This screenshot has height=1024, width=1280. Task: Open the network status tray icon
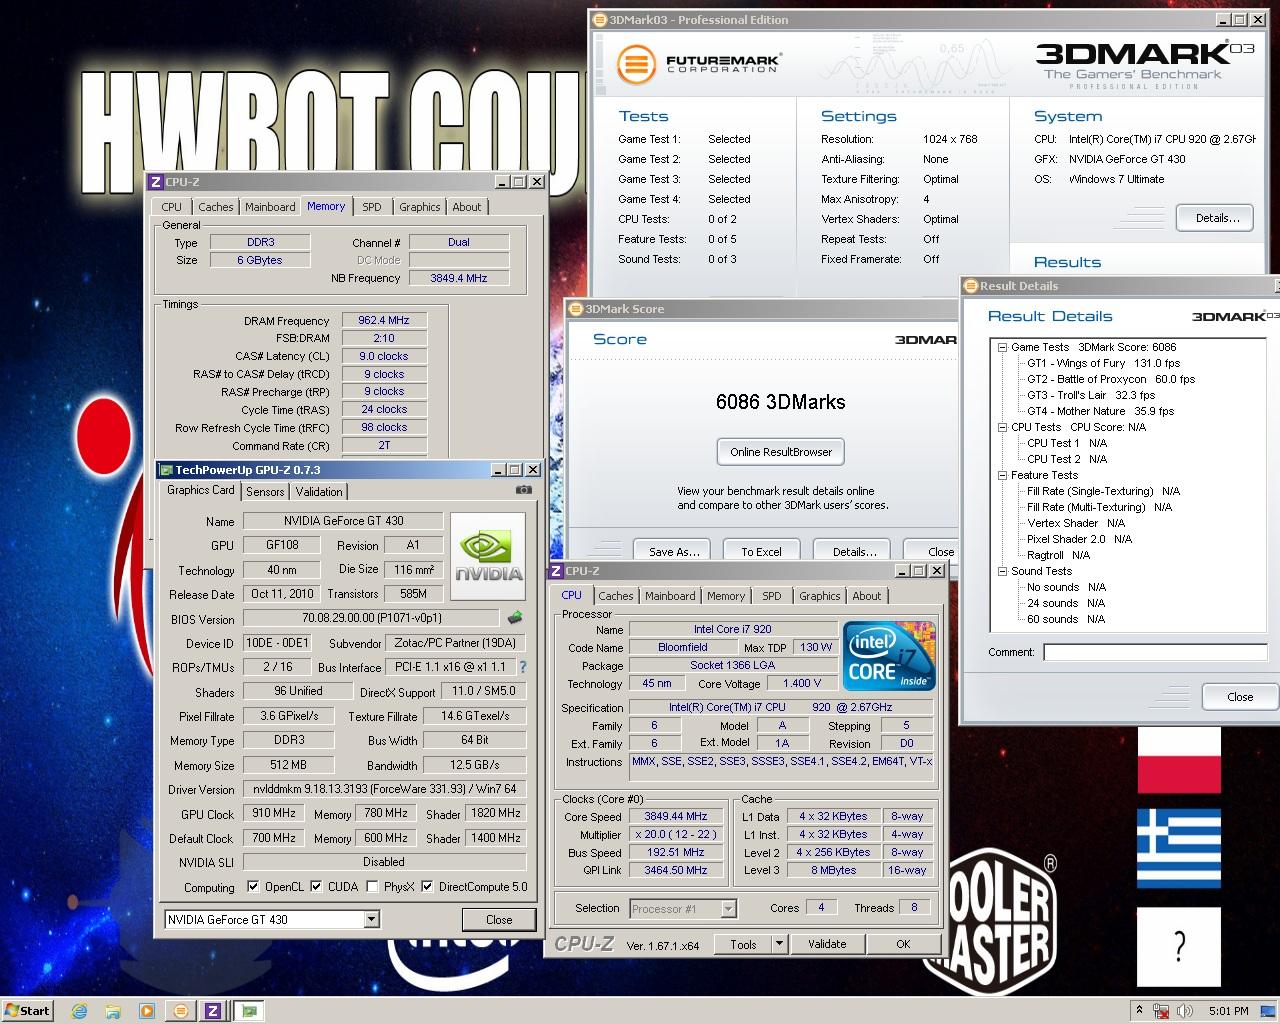point(1162,1010)
